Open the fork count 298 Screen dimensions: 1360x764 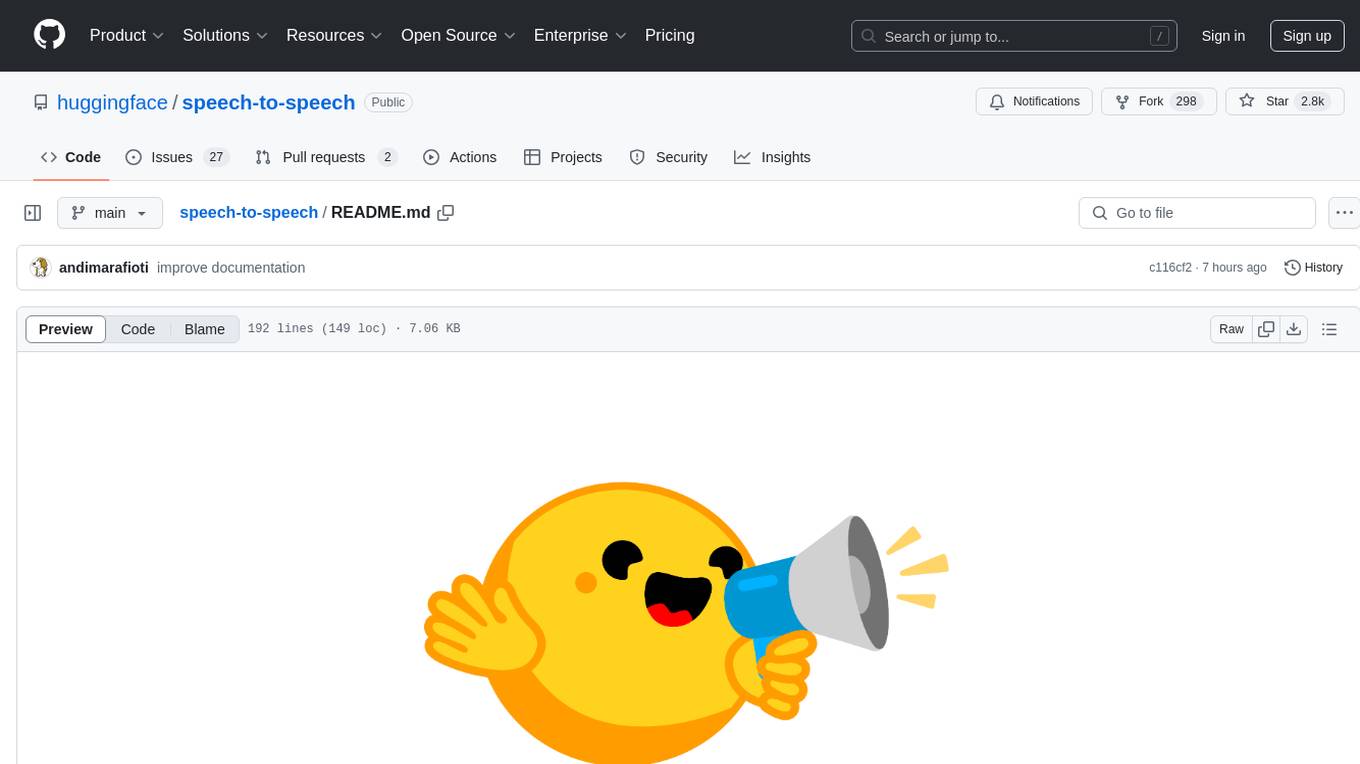[1187, 101]
